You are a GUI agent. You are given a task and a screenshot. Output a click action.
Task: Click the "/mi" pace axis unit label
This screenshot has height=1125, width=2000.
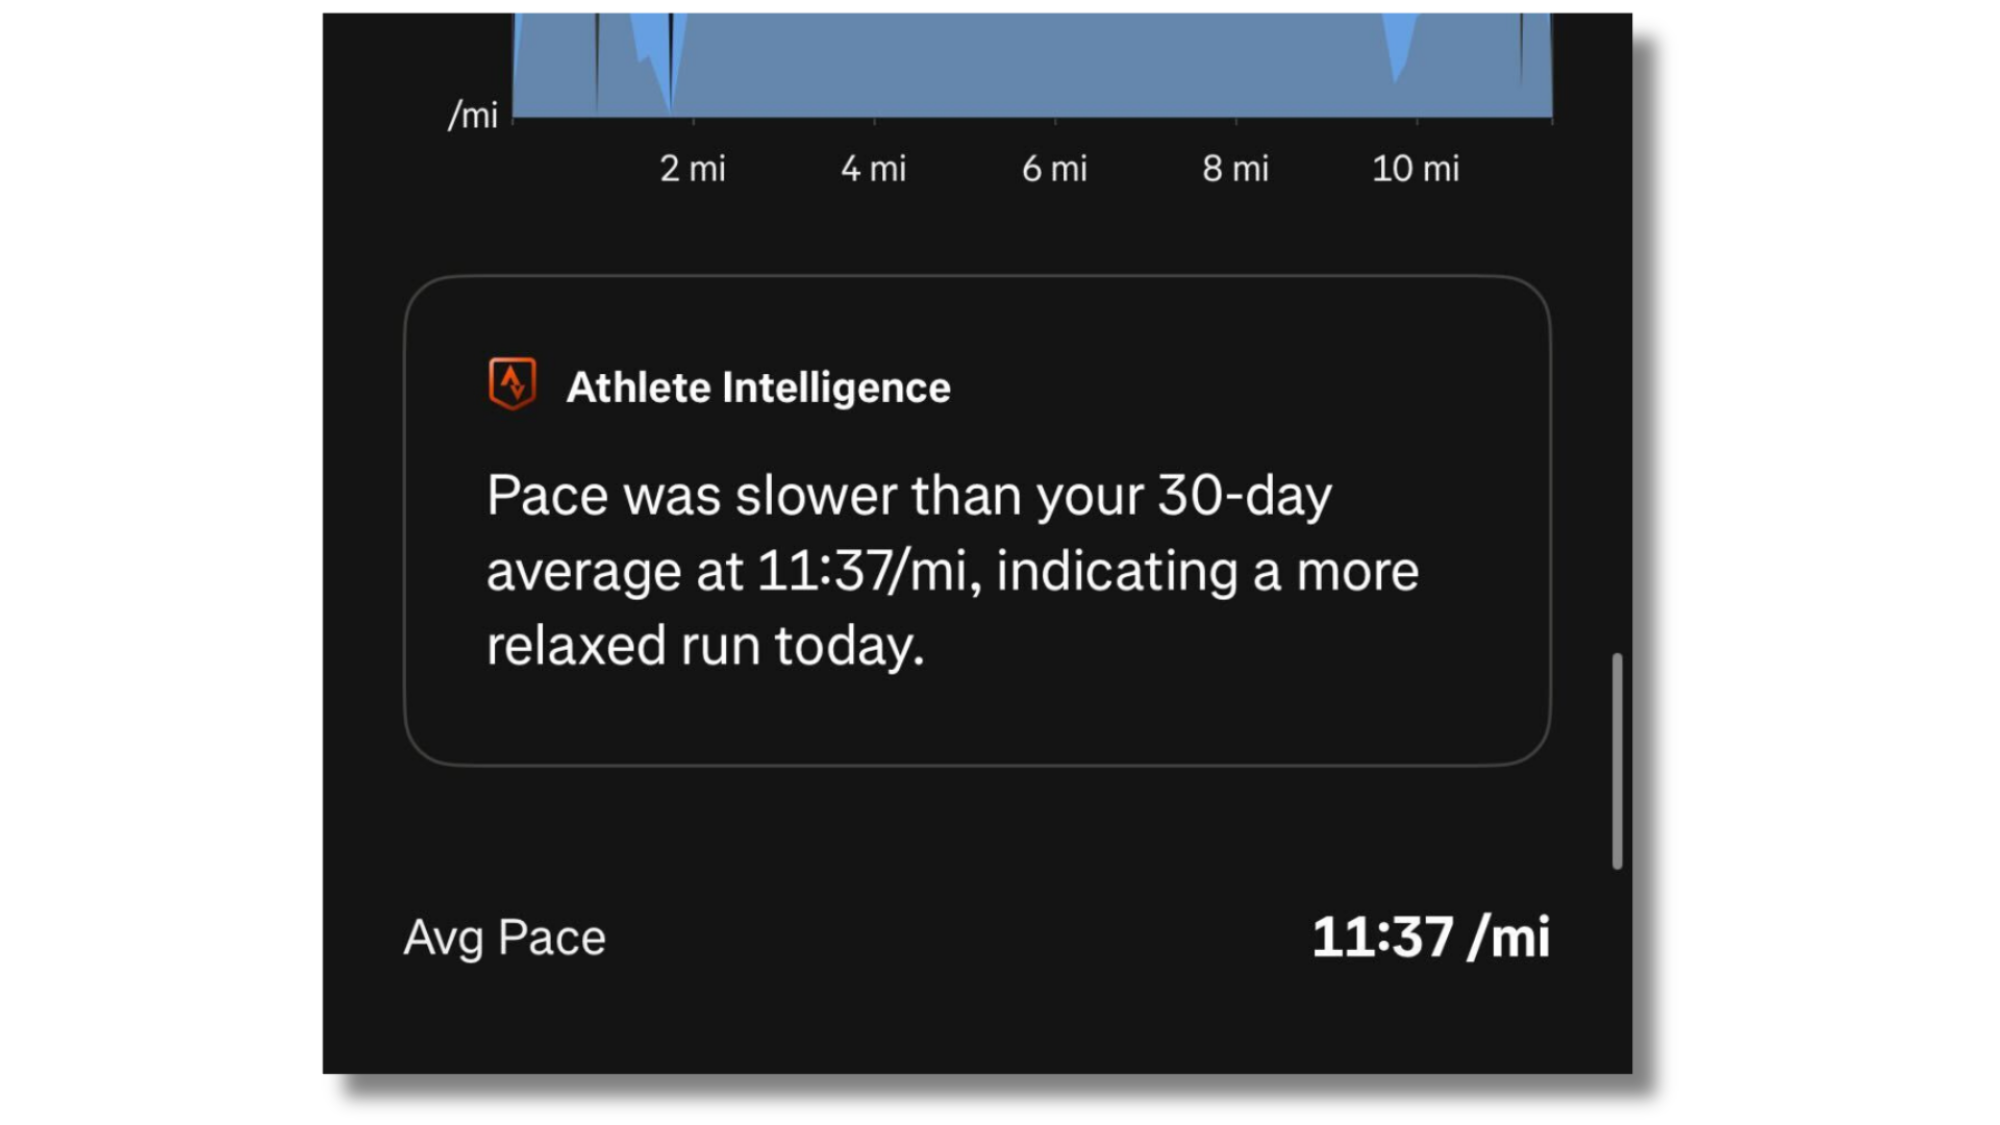[473, 115]
